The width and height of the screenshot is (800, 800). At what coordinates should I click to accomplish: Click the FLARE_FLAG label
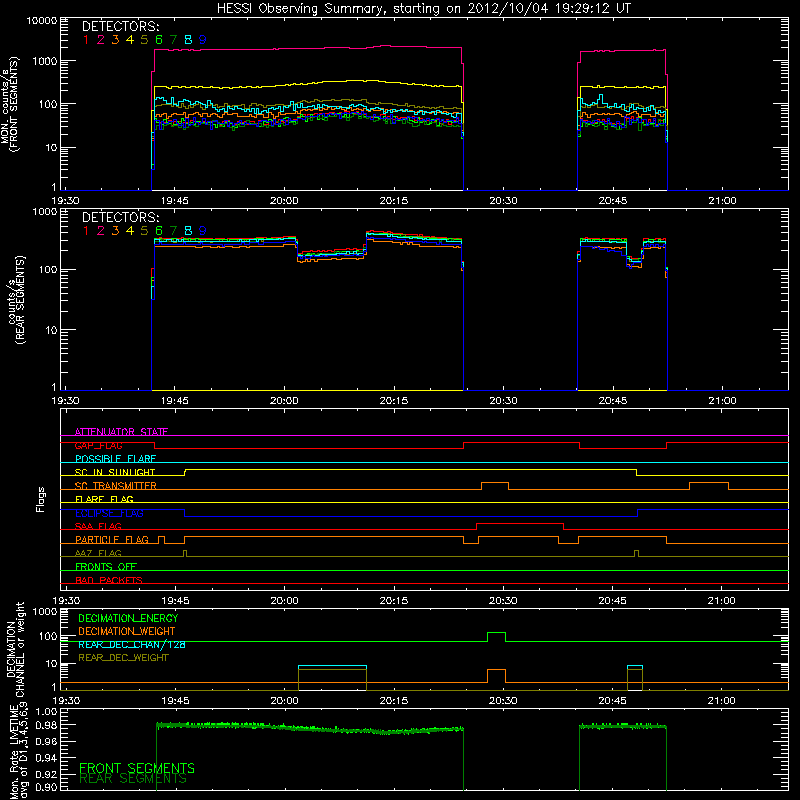tap(104, 499)
